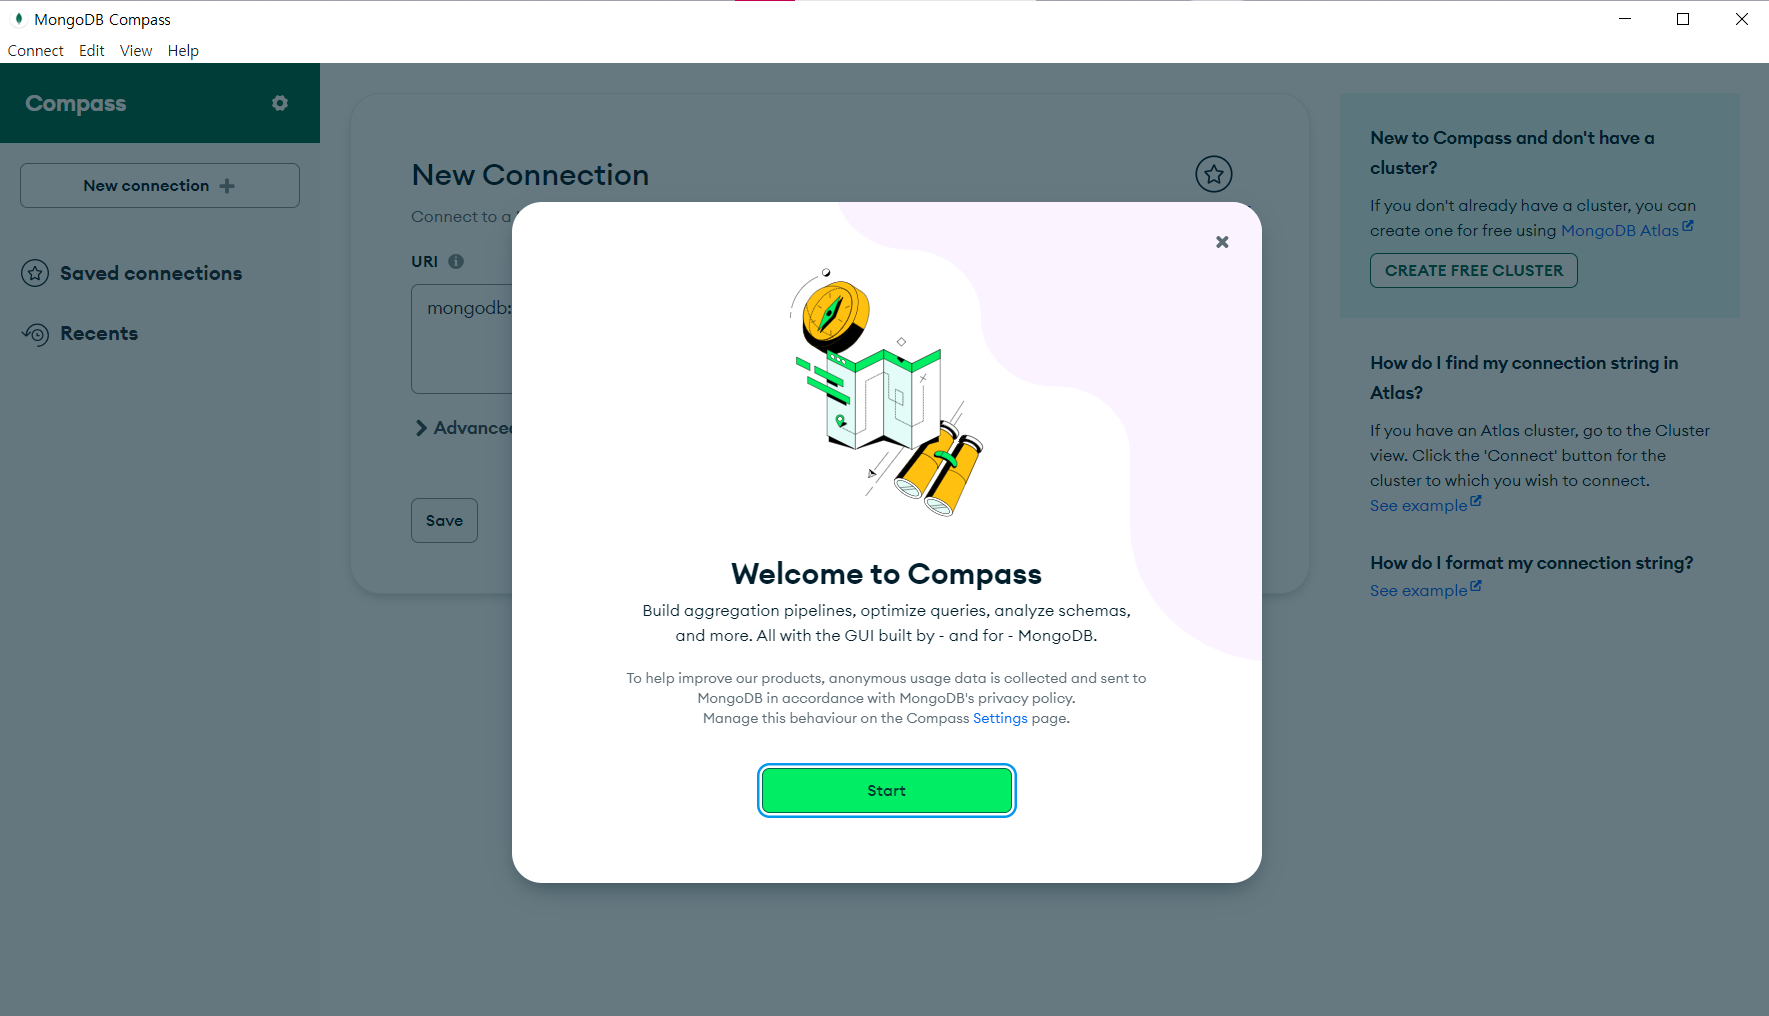Click the Recents history icon

35,333
